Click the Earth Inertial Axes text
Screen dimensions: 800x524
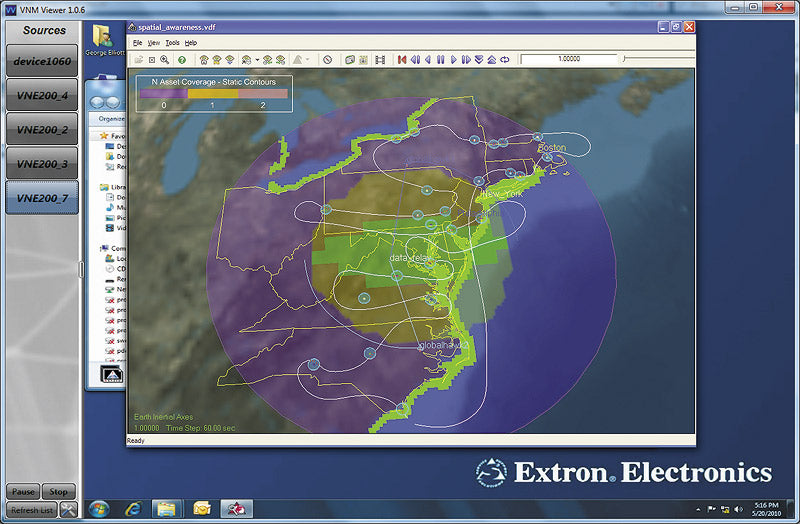pyautogui.click(x=163, y=417)
